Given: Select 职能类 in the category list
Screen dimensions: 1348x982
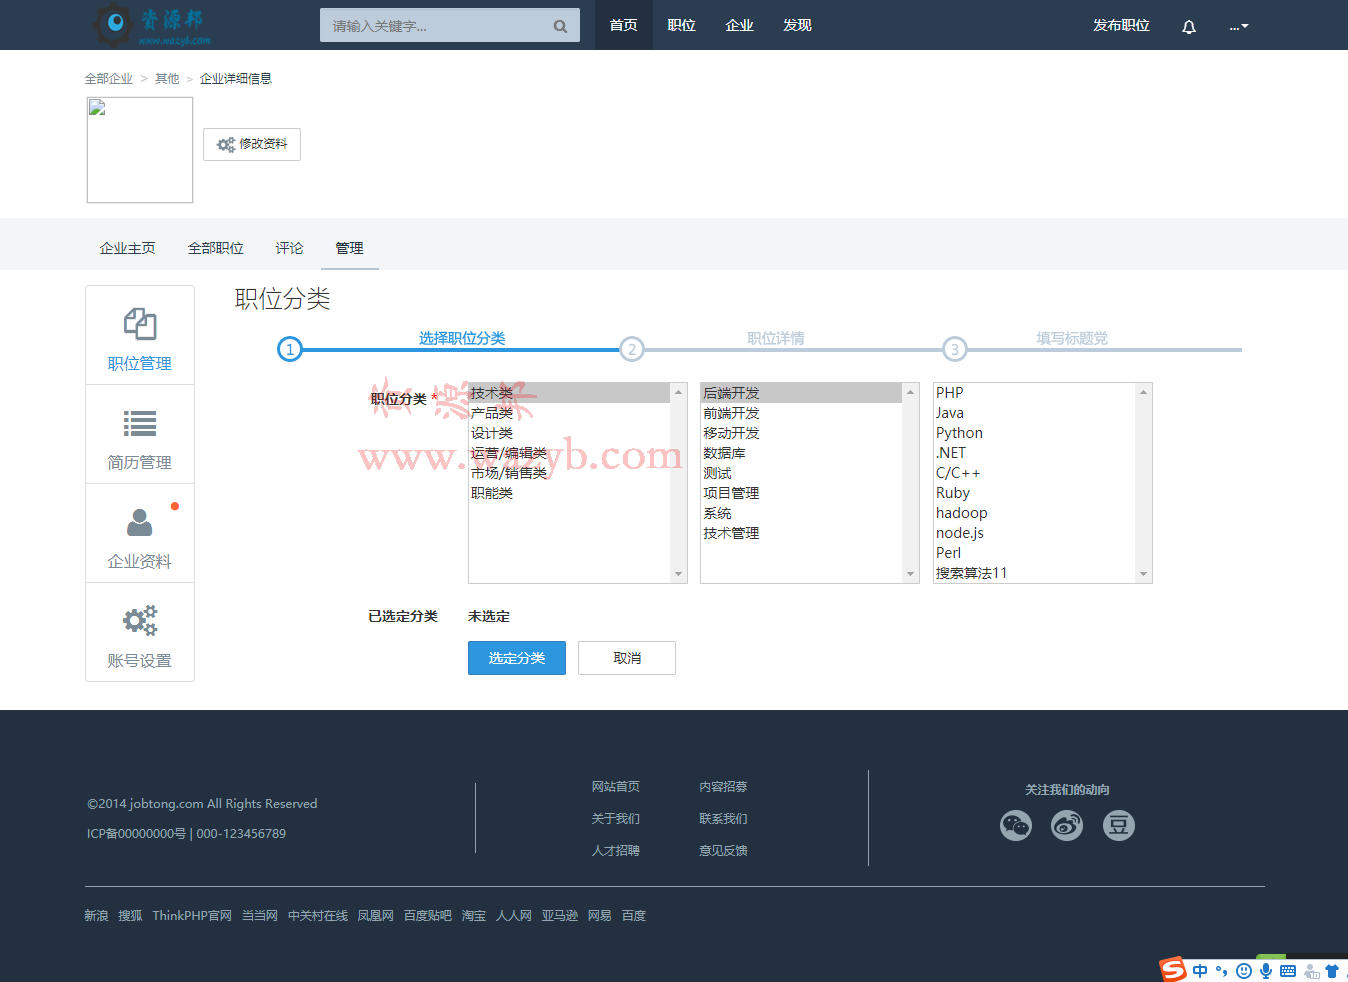Looking at the screenshot, I should click(x=570, y=493).
